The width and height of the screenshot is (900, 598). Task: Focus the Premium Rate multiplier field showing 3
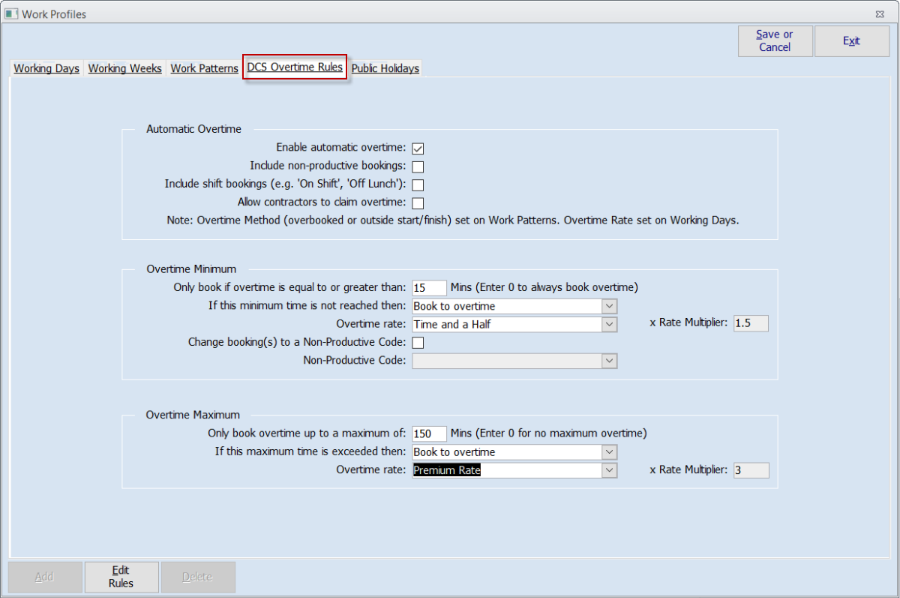tap(751, 470)
